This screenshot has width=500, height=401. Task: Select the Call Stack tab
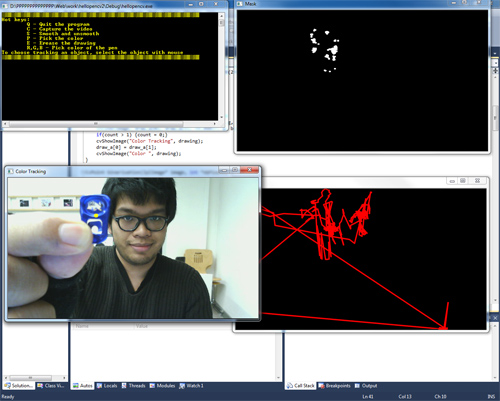coord(301,386)
